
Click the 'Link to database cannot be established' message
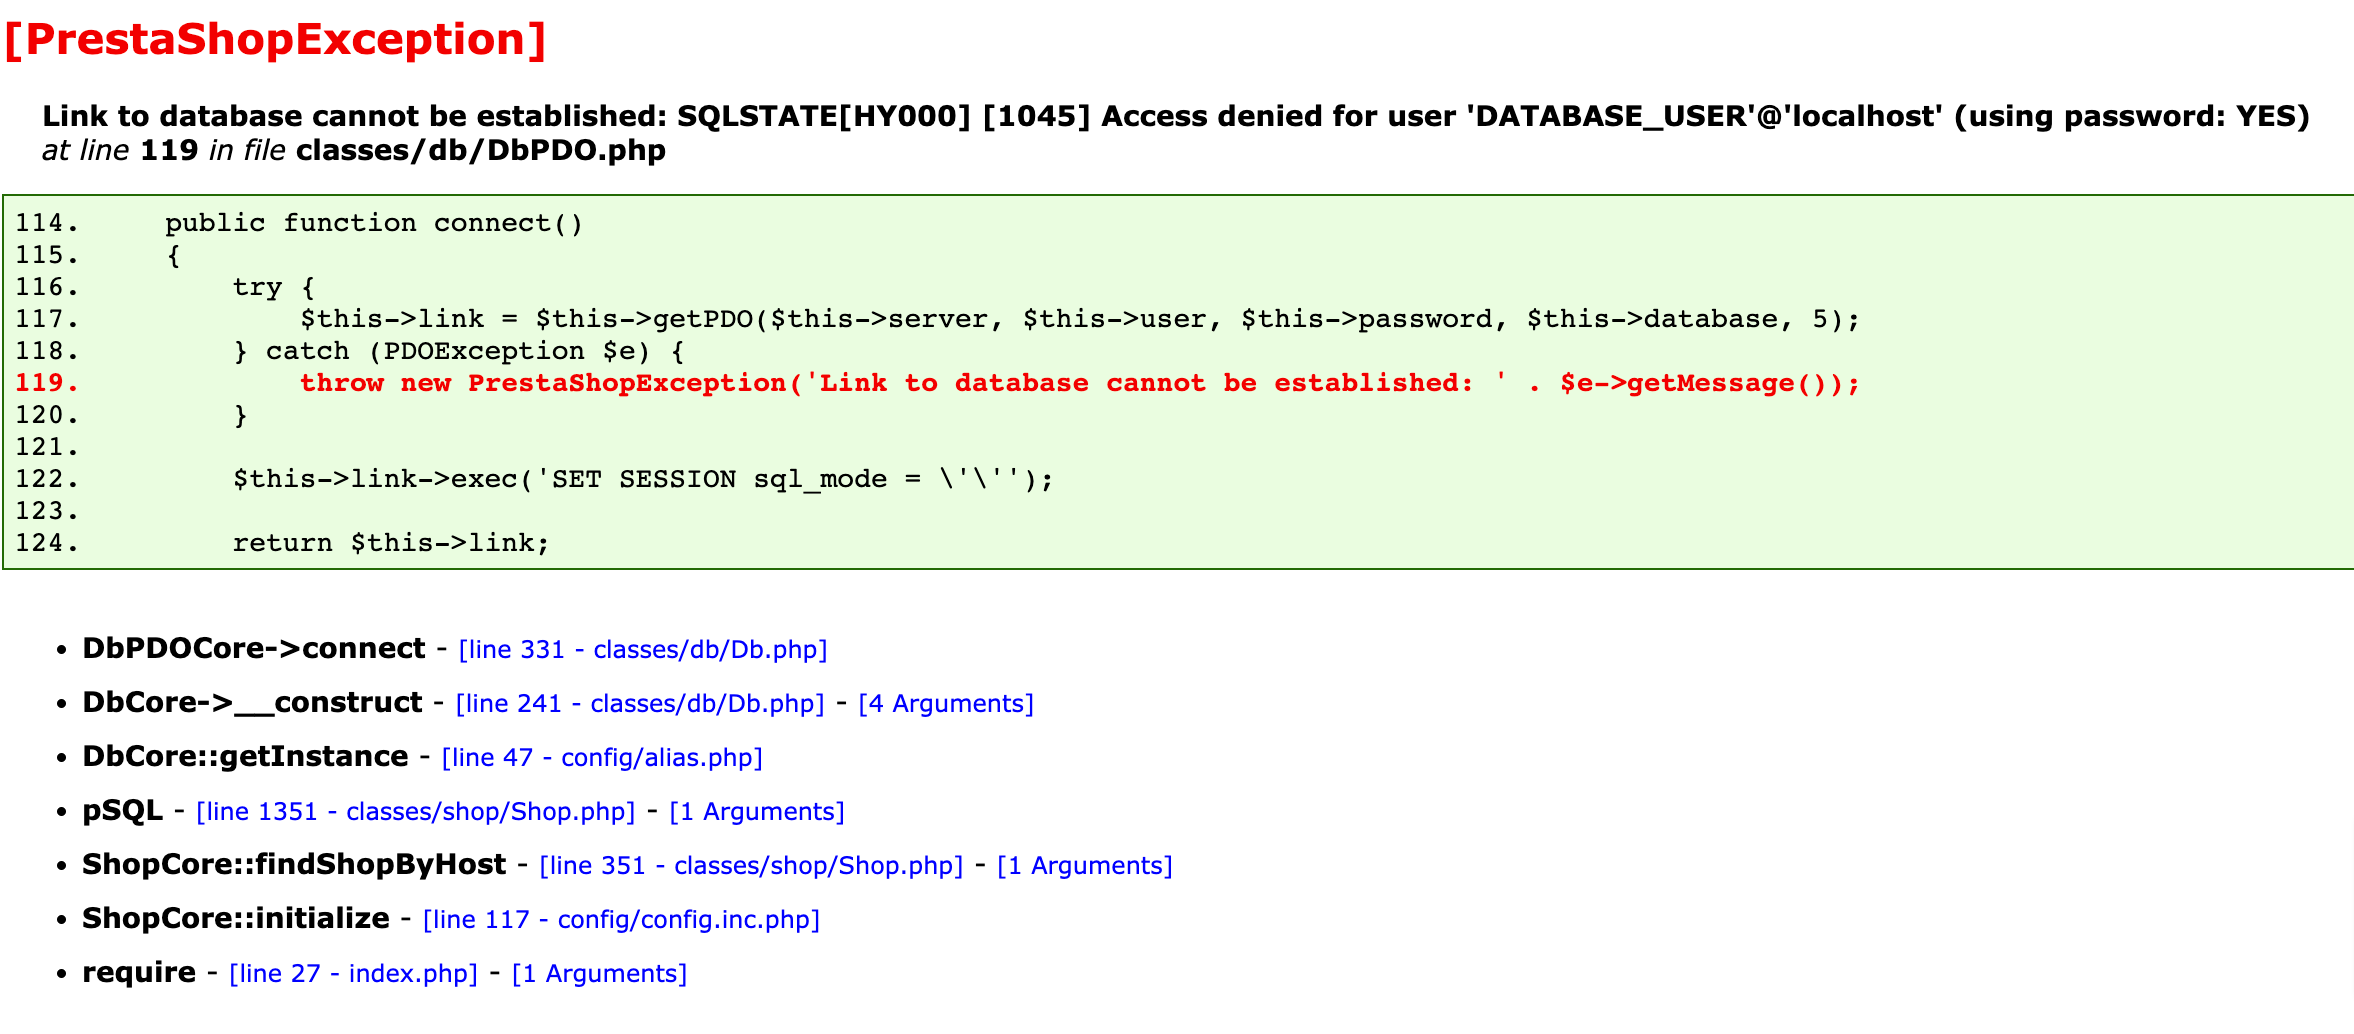tap(1176, 116)
